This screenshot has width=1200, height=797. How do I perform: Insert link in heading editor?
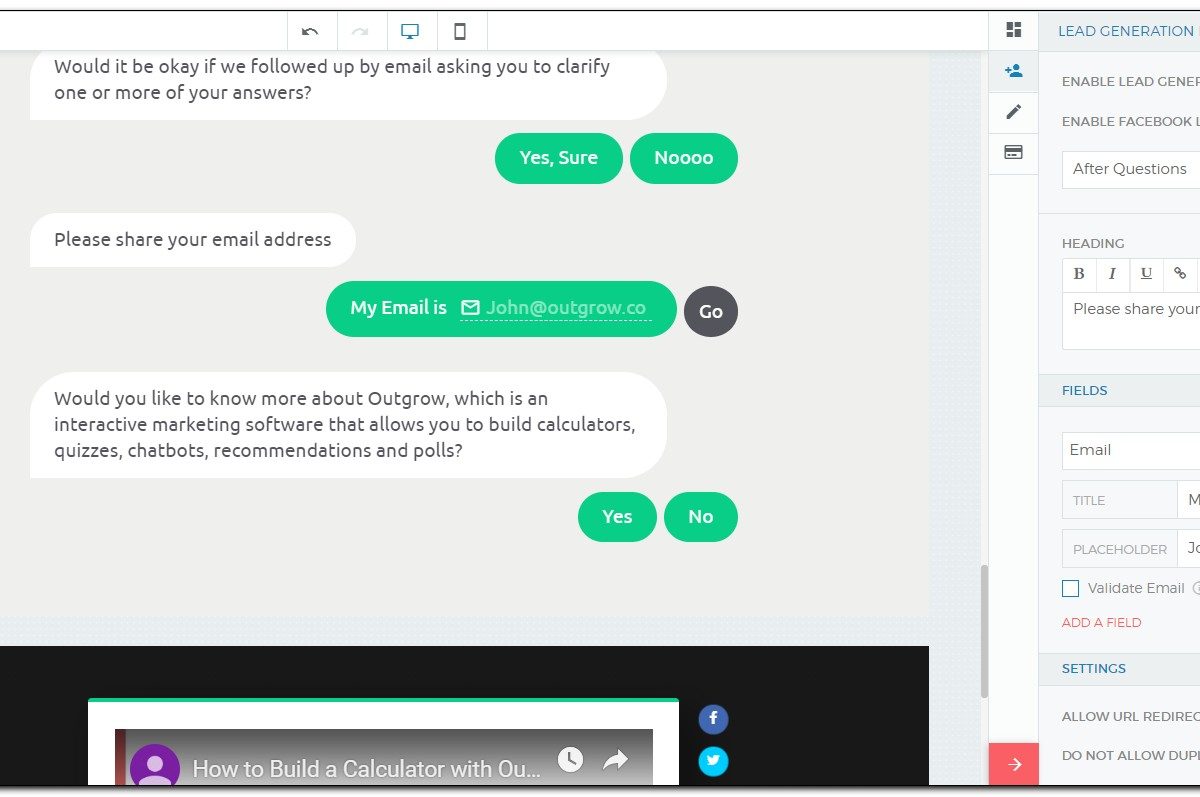[x=1180, y=274]
